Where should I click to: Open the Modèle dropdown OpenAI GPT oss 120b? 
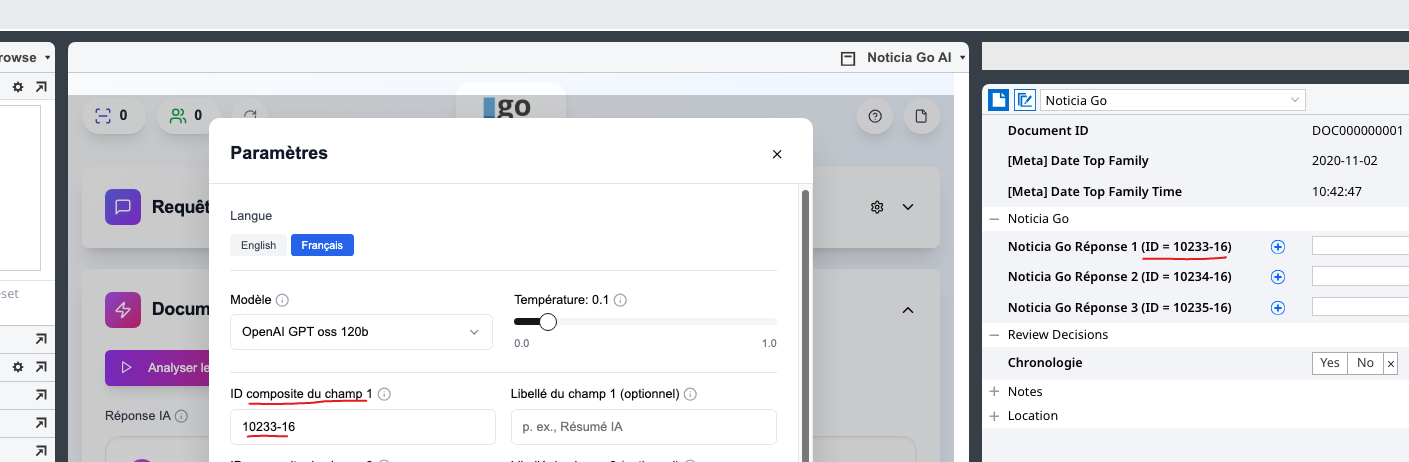[361, 332]
